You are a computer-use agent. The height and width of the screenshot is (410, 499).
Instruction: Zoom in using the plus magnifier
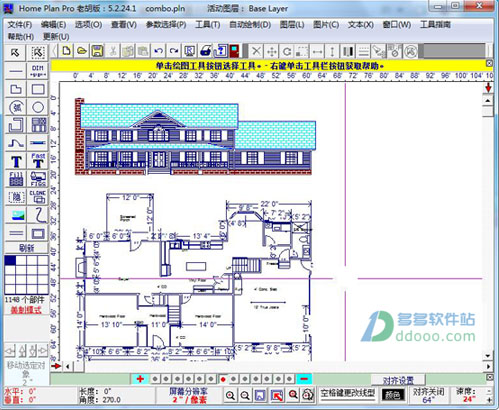coord(230,395)
